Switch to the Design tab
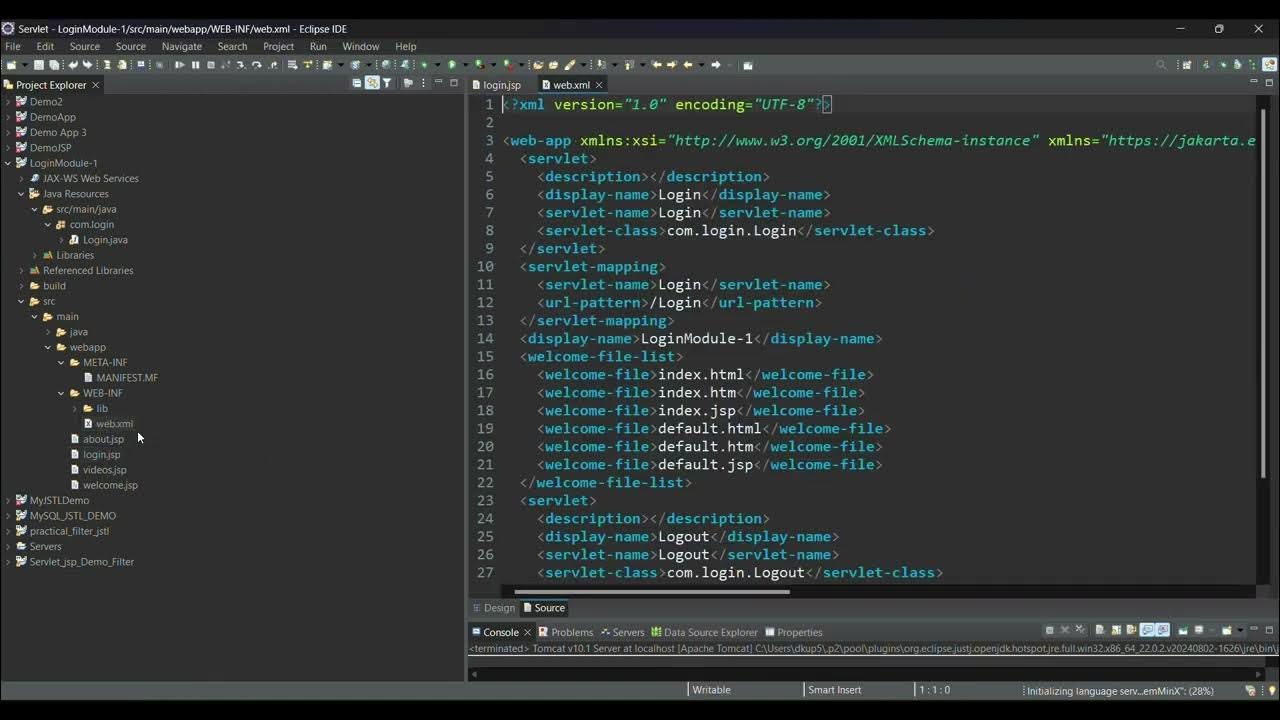 493,608
